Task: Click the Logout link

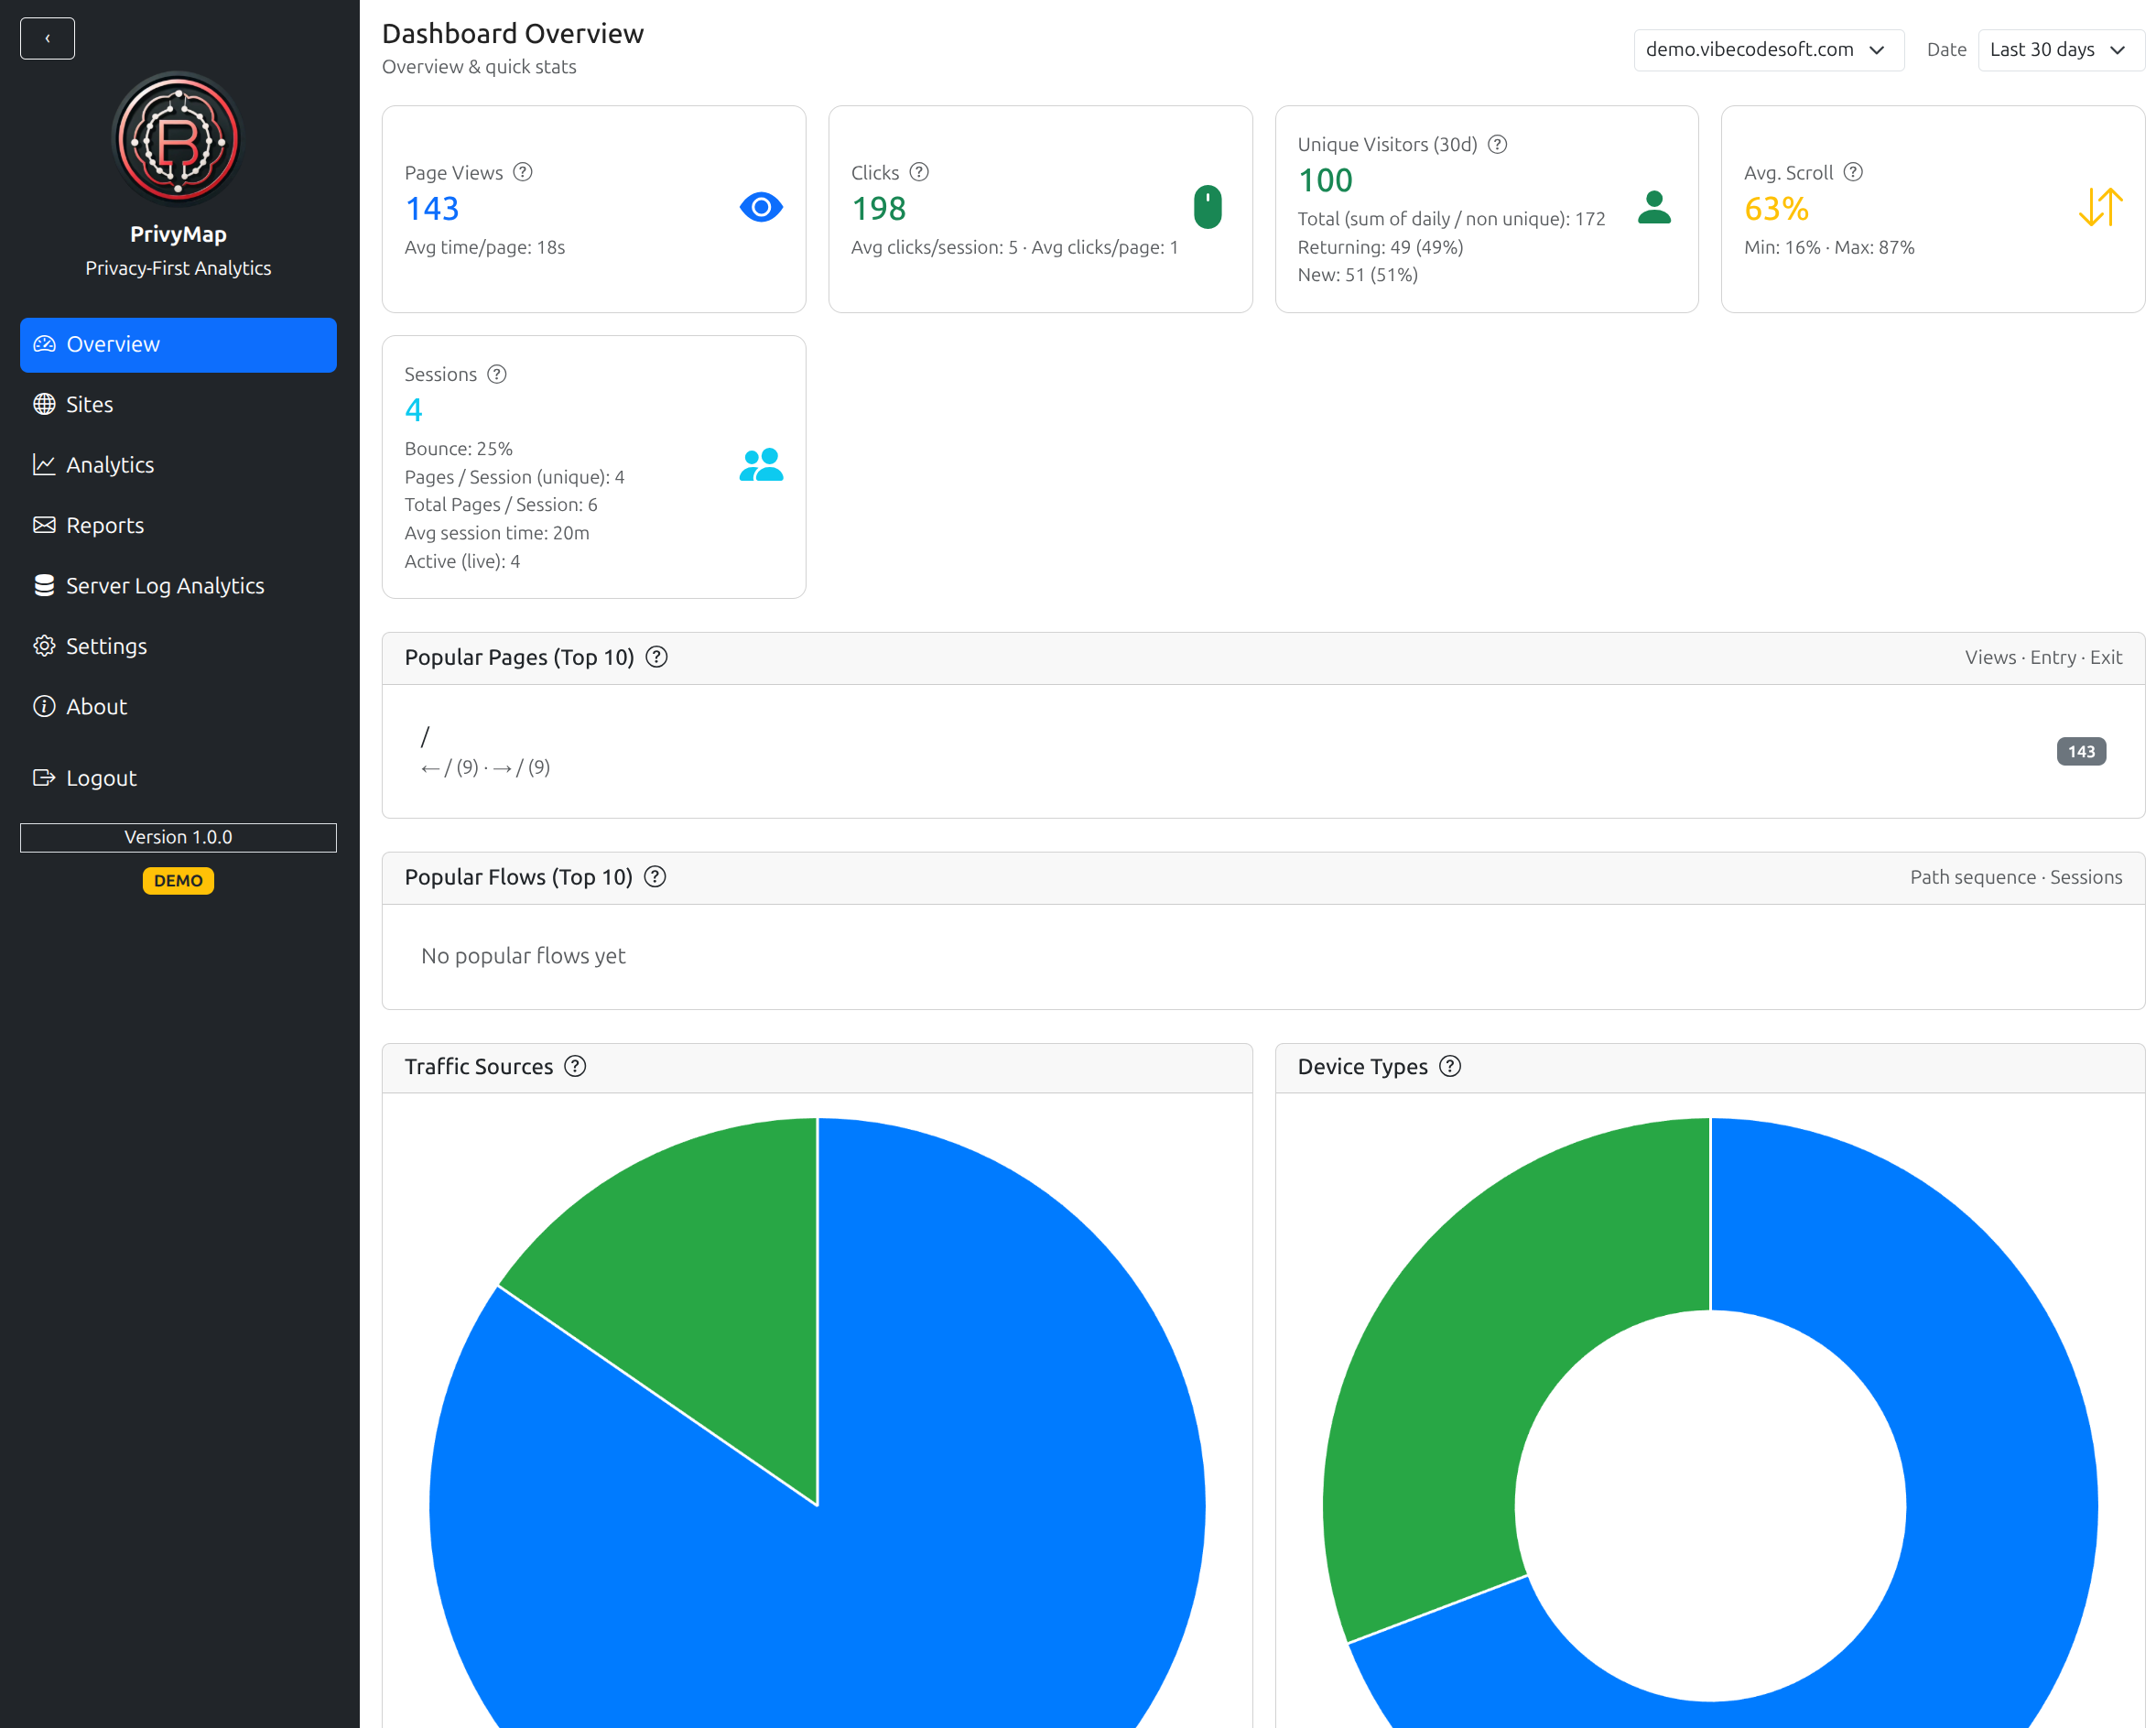Action: coord(100,778)
